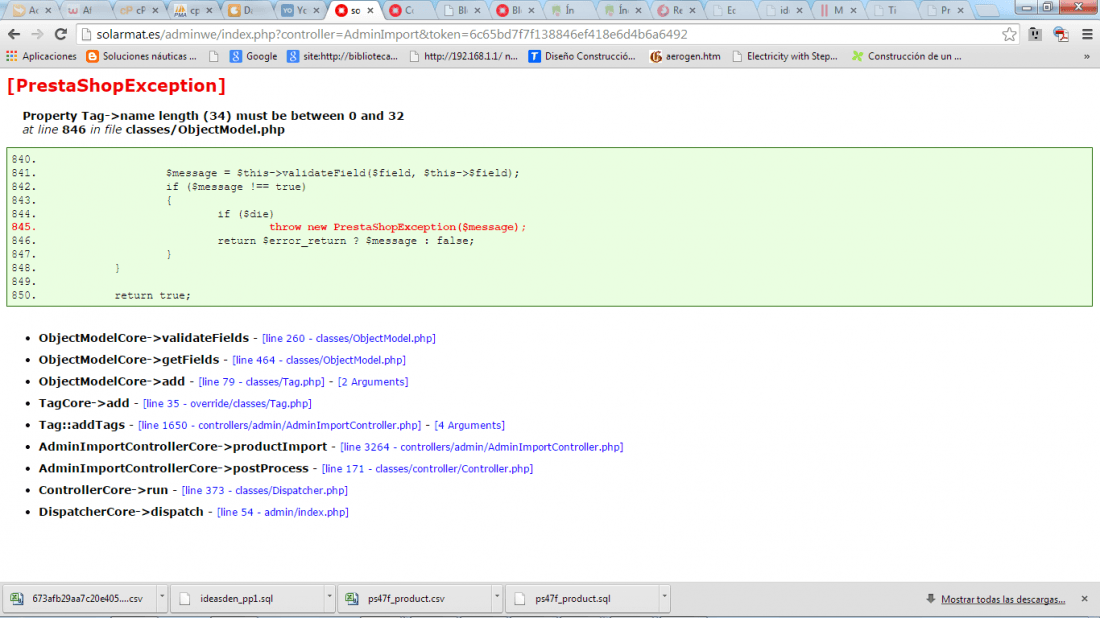
Task: Click the ps47f_product.csv spreadsheet file icon
Action: [x=352, y=598]
